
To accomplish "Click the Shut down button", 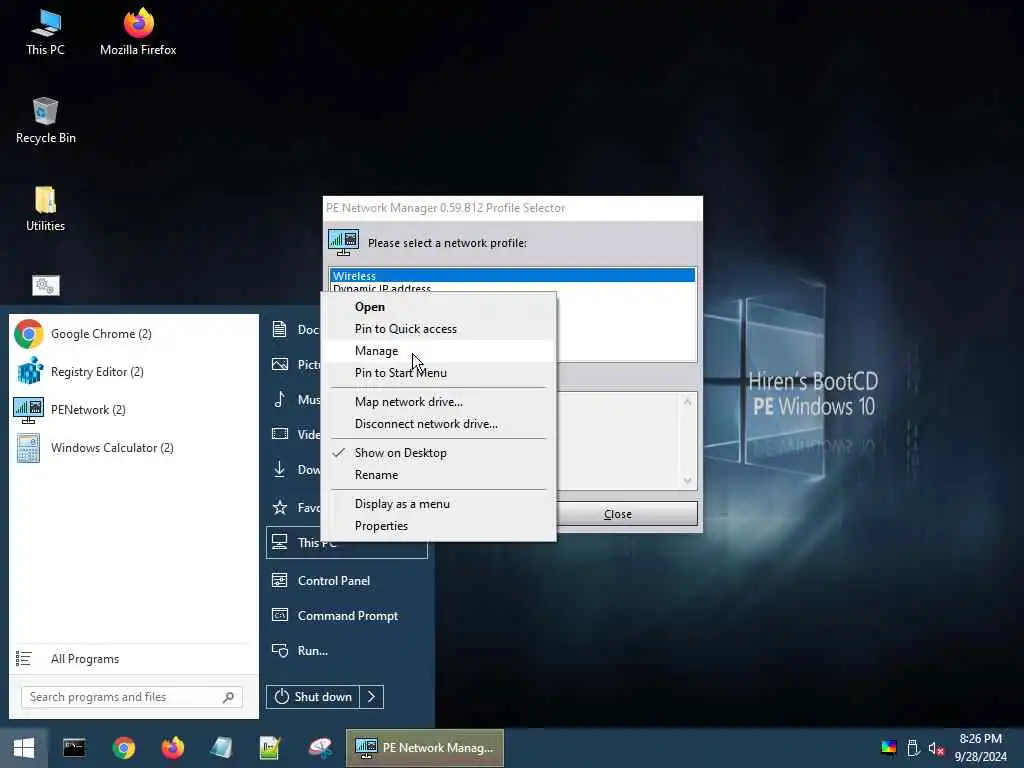I will (313, 697).
